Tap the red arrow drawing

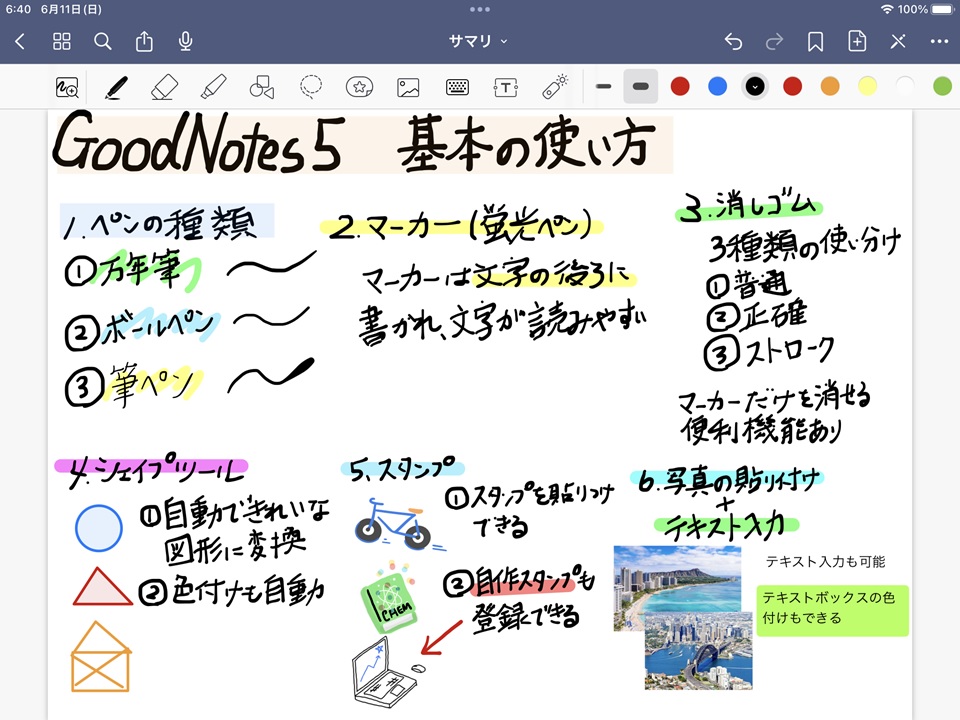click(441, 638)
